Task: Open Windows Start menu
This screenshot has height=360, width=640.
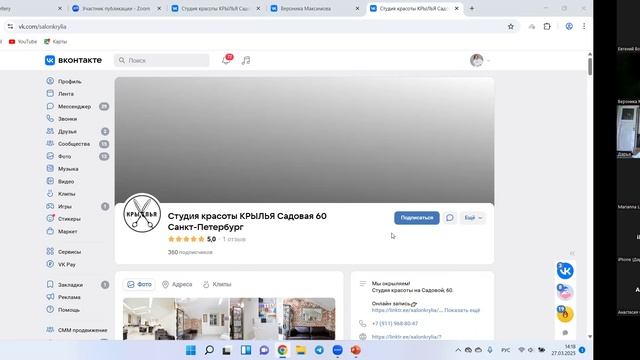Action: [191, 350]
